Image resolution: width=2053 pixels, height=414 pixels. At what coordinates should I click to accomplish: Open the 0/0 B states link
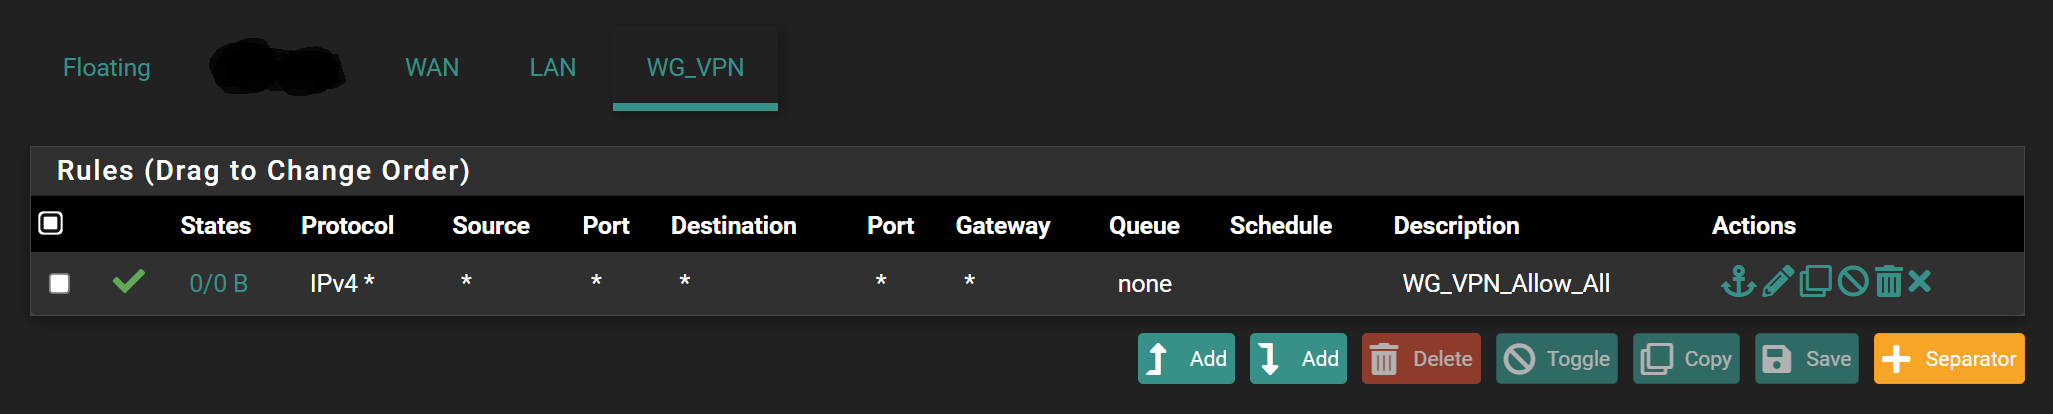coord(219,284)
